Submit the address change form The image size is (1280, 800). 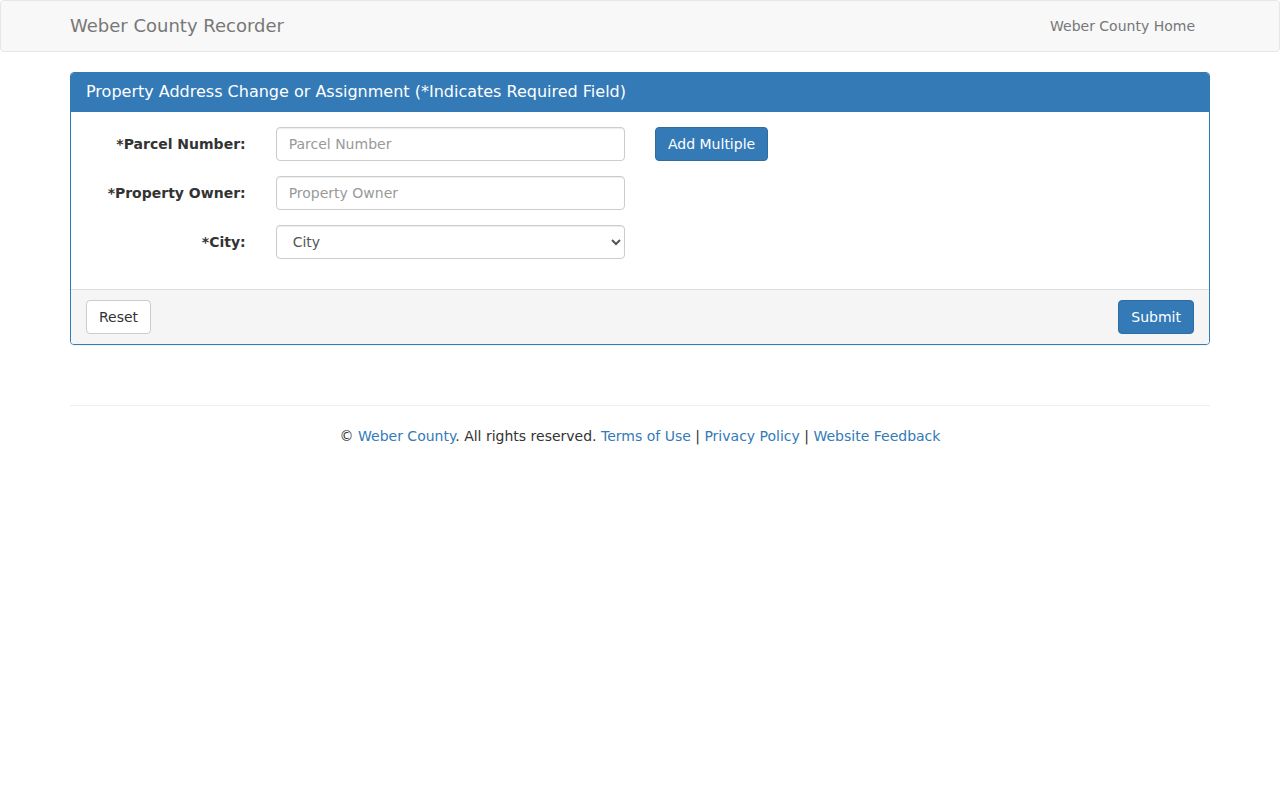click(x=1156, y=317)
